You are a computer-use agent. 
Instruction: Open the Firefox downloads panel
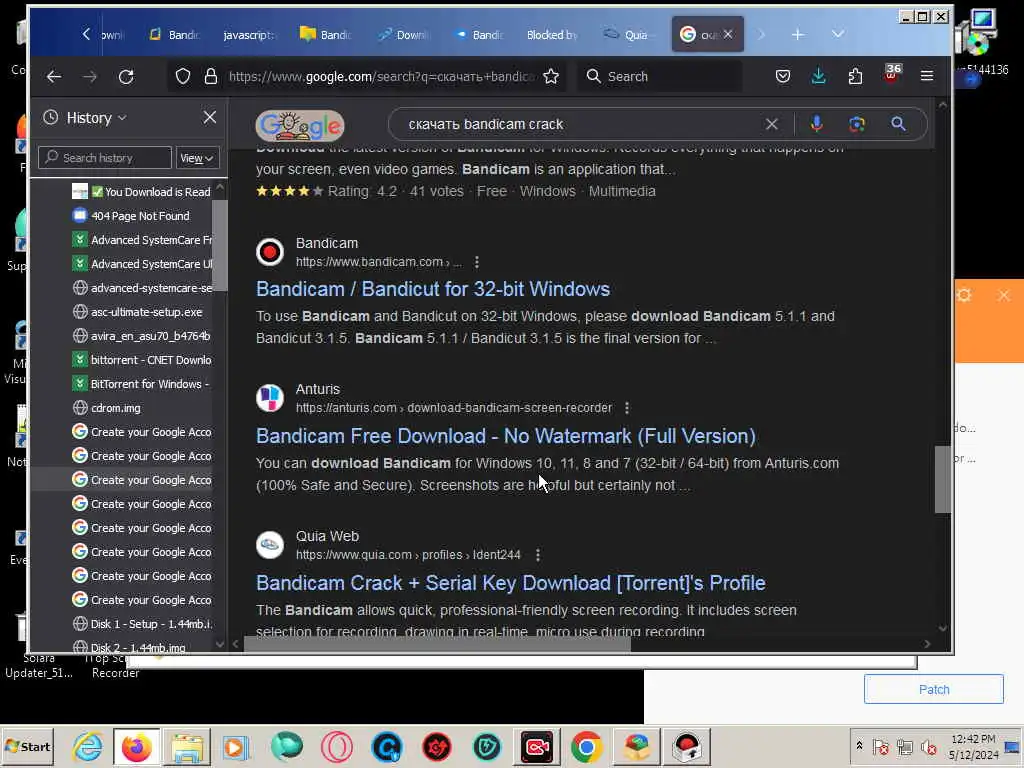(818, 76)
